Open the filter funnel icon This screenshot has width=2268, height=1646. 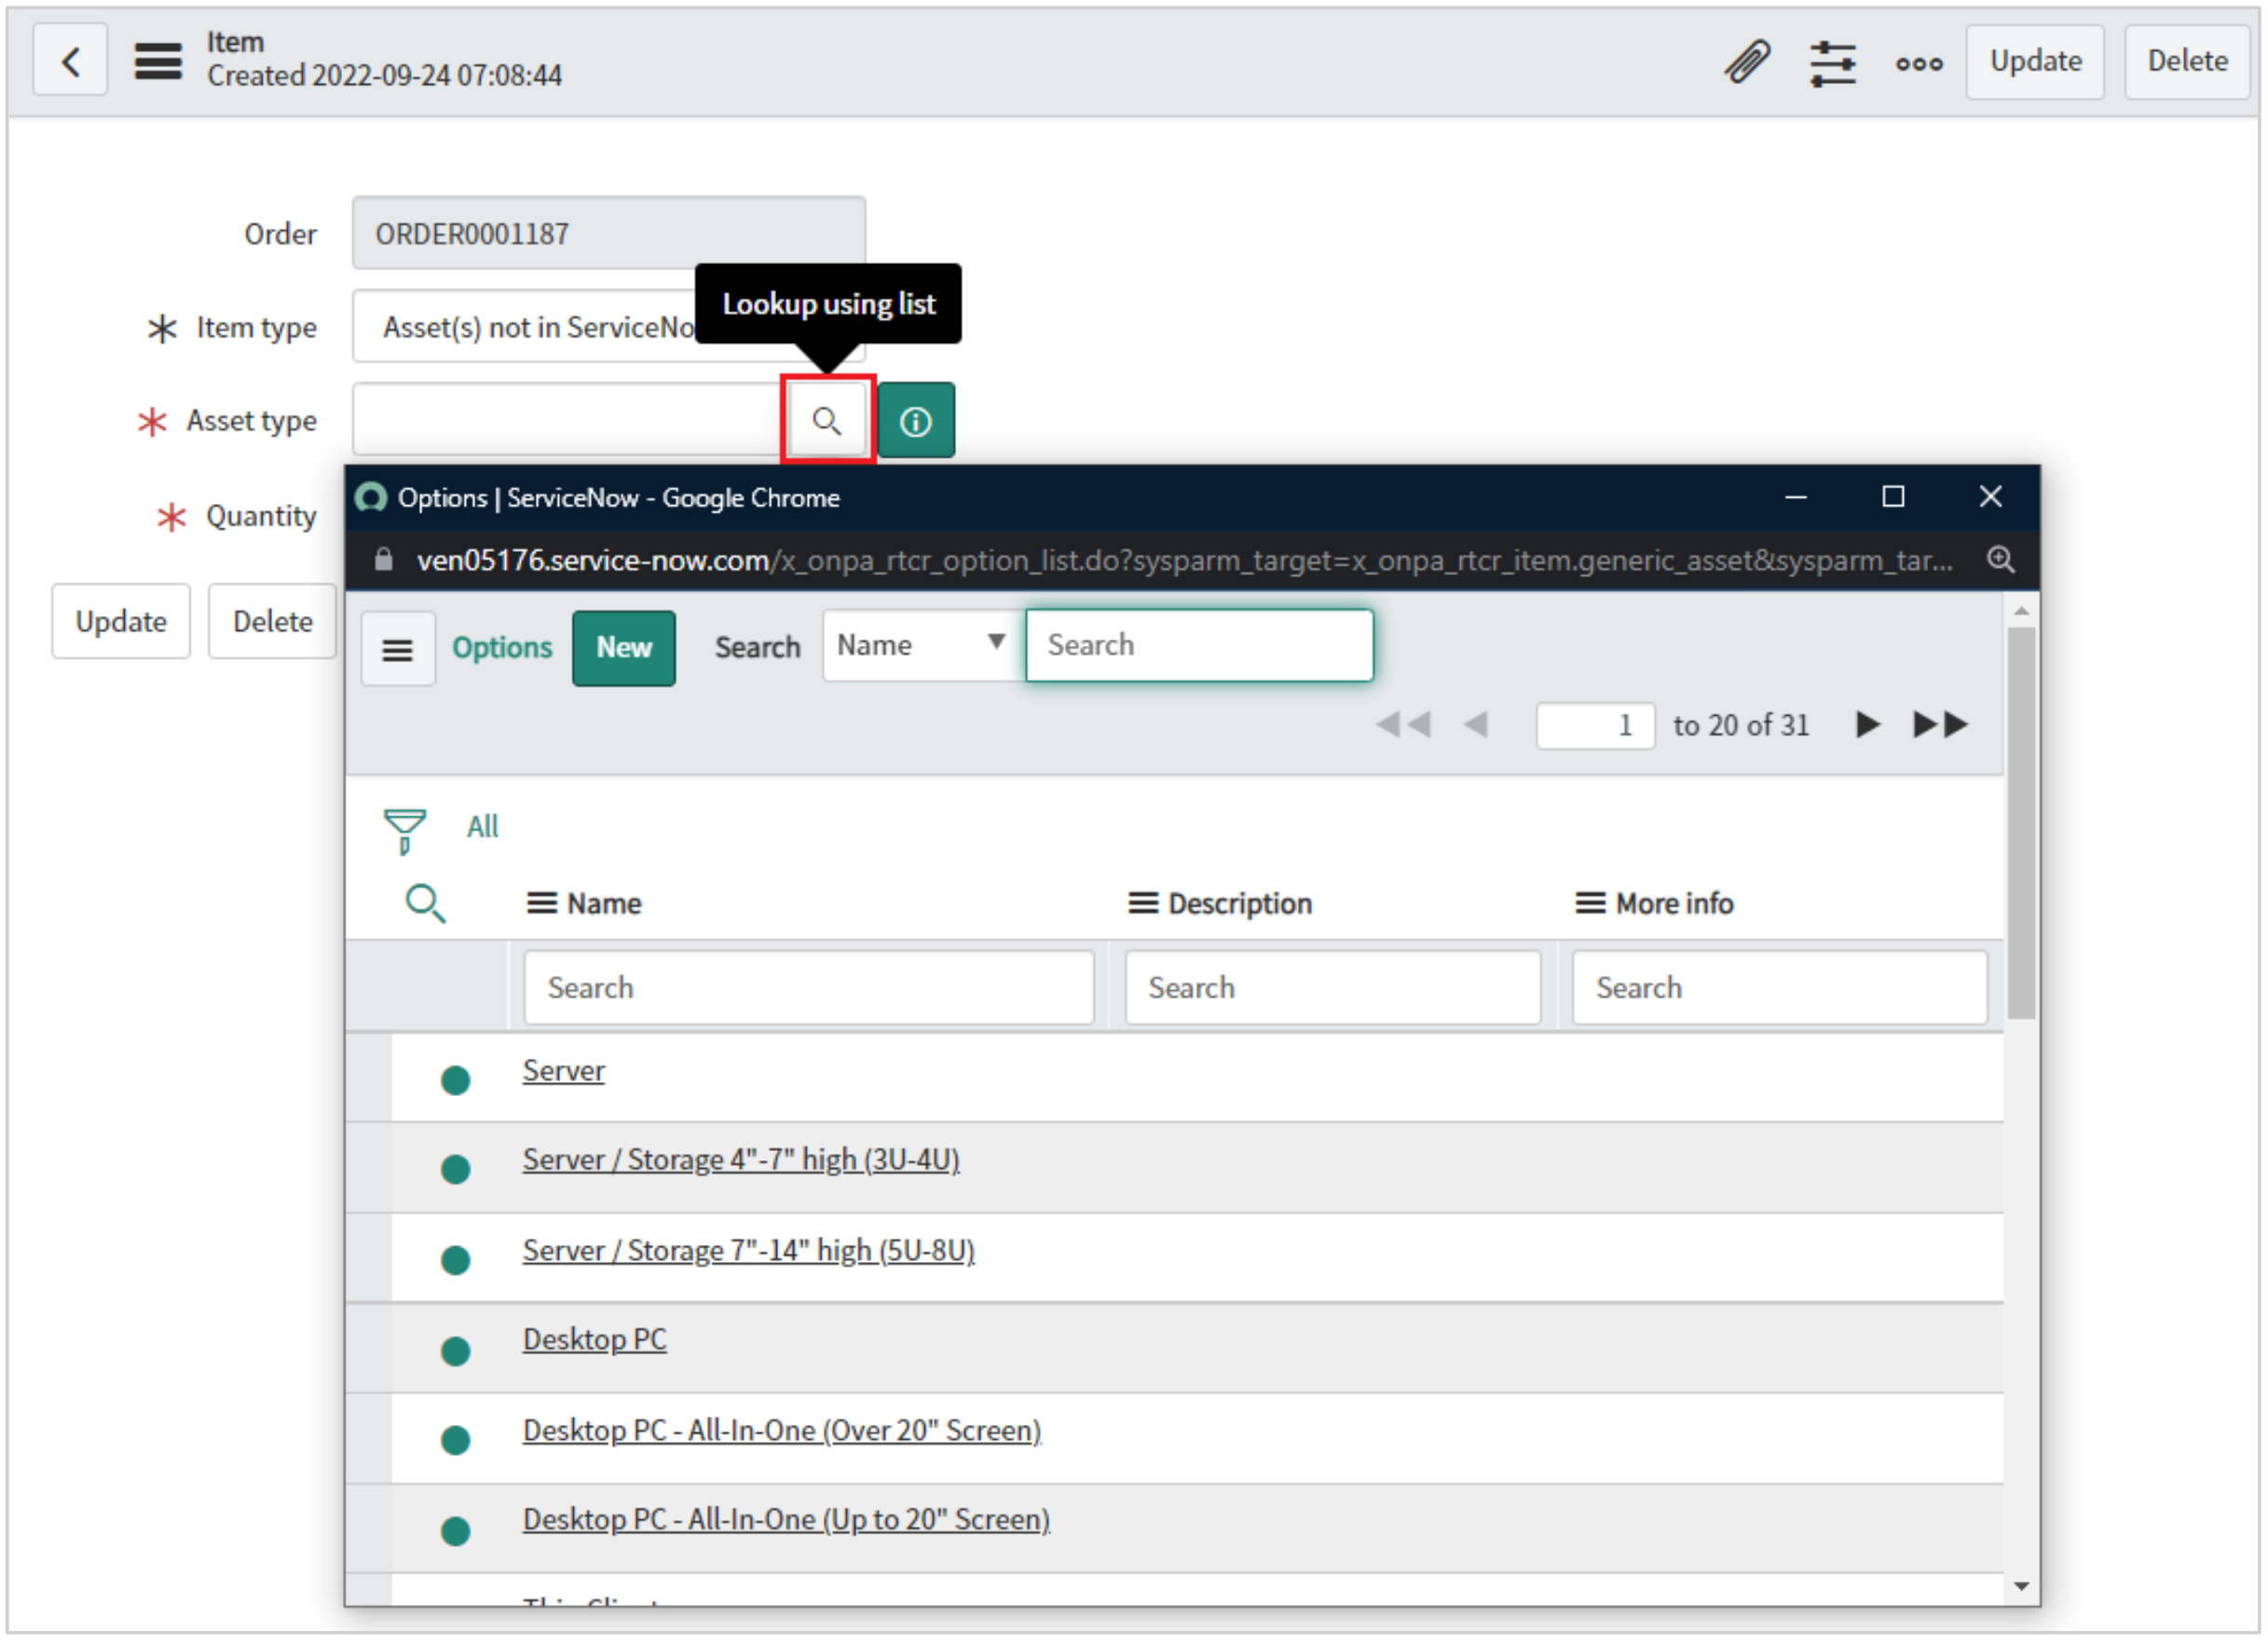[x=405, y=831]
